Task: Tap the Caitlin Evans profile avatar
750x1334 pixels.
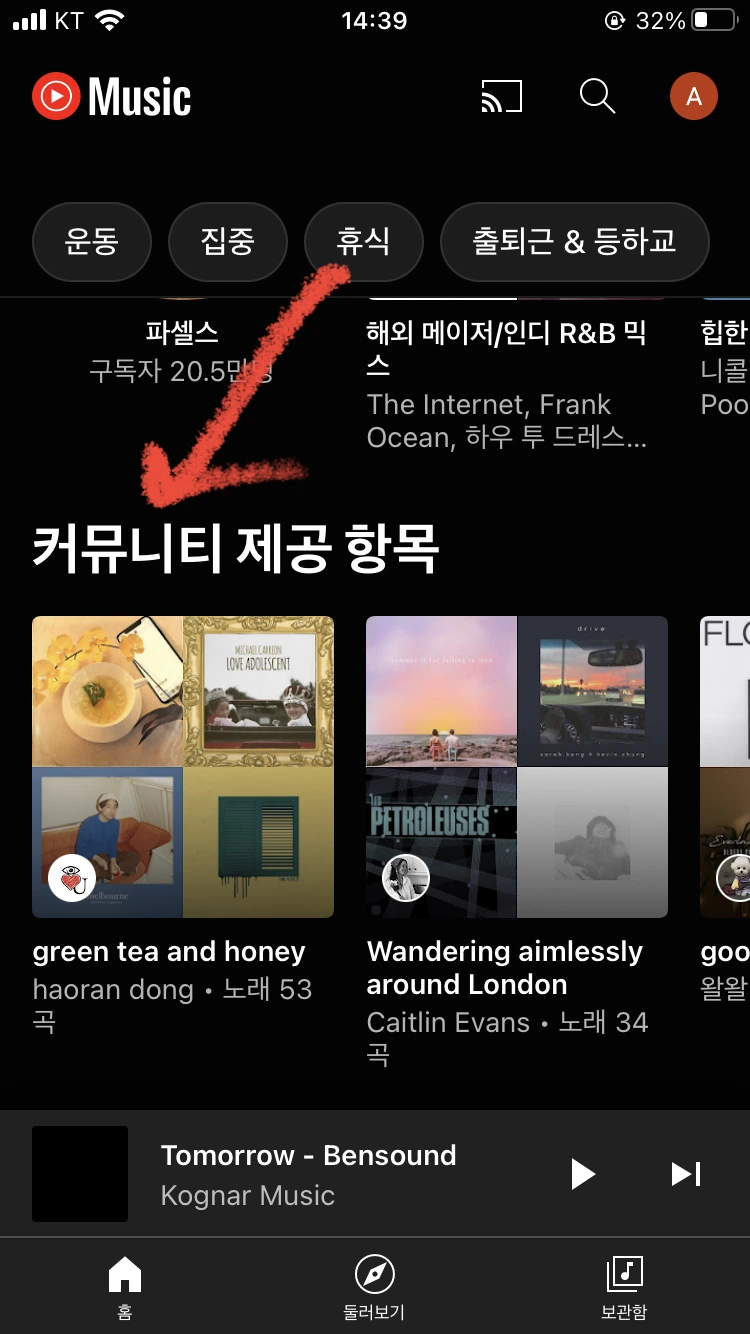Action: coord(406,878)
